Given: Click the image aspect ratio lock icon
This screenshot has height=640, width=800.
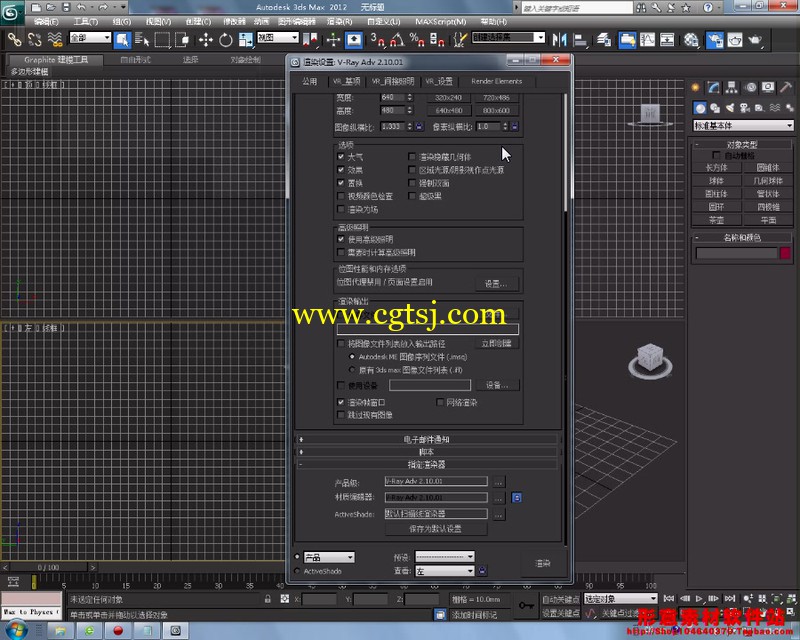Looking at the screenshot, I should (x=419, y=127).
